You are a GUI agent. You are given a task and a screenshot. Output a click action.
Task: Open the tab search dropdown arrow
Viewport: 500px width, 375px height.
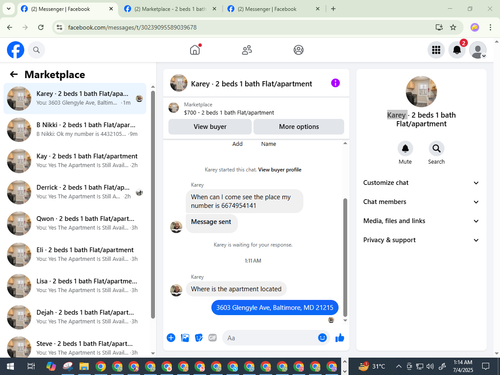click(9, 9)
